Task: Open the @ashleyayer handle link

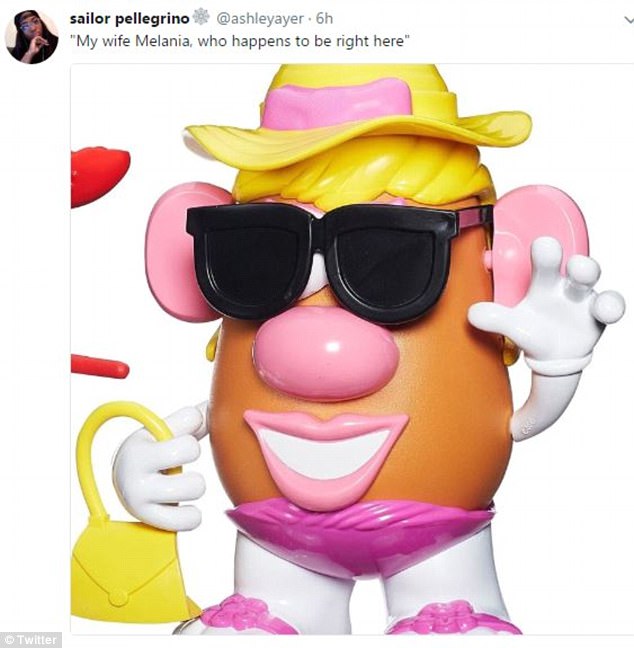Action: tap(260, 19)
